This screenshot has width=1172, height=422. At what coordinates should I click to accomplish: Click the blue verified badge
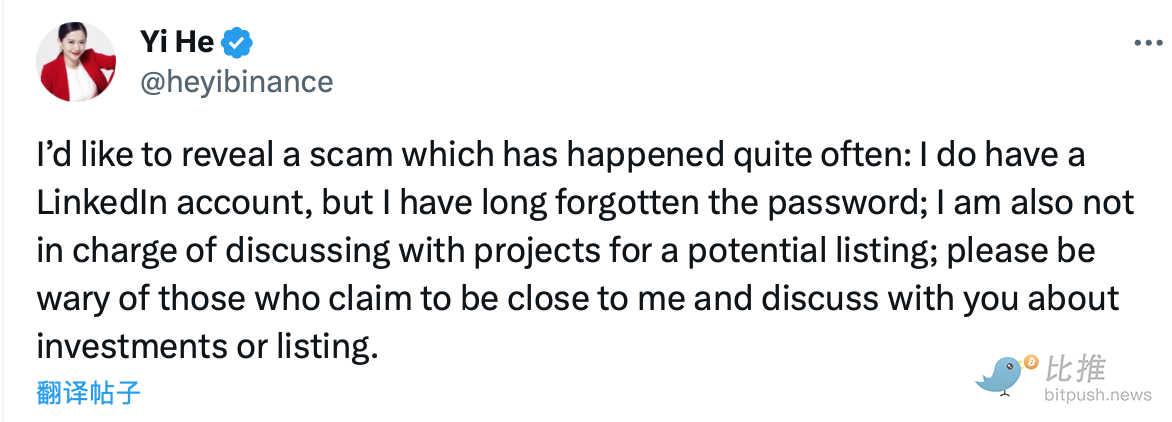[238, 43]
